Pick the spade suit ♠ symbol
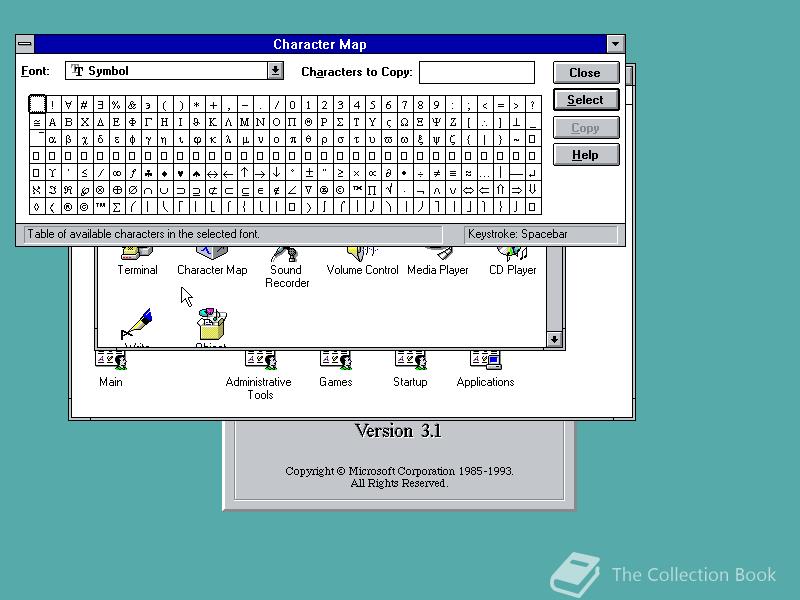The image size is (800, 600). coord(196,172)
